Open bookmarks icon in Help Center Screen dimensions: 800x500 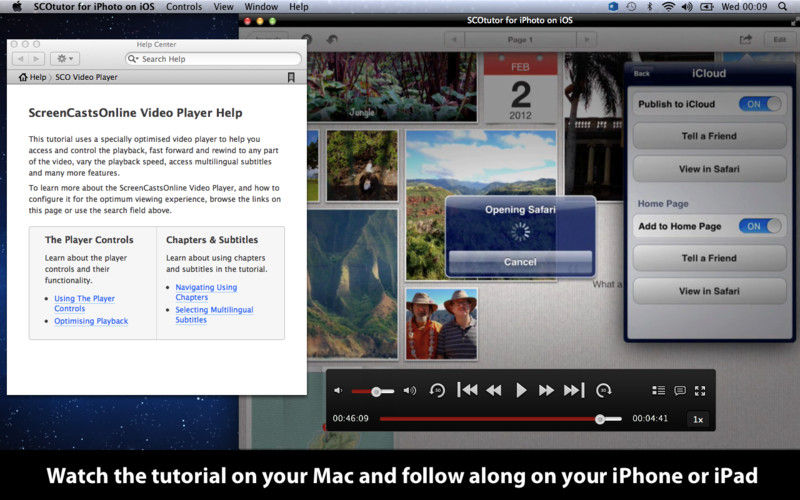click(x=291, y=77)
